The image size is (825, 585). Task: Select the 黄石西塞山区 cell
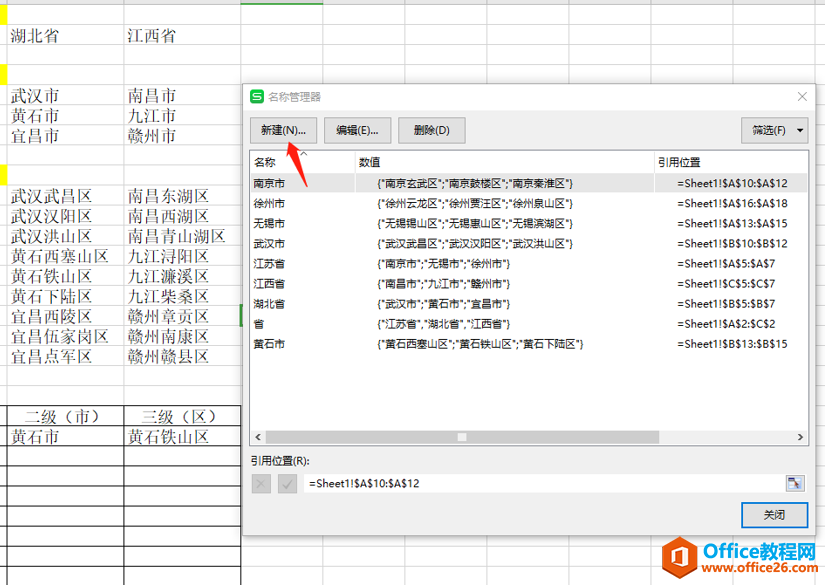pyautogui.click(x=65, y=256)
